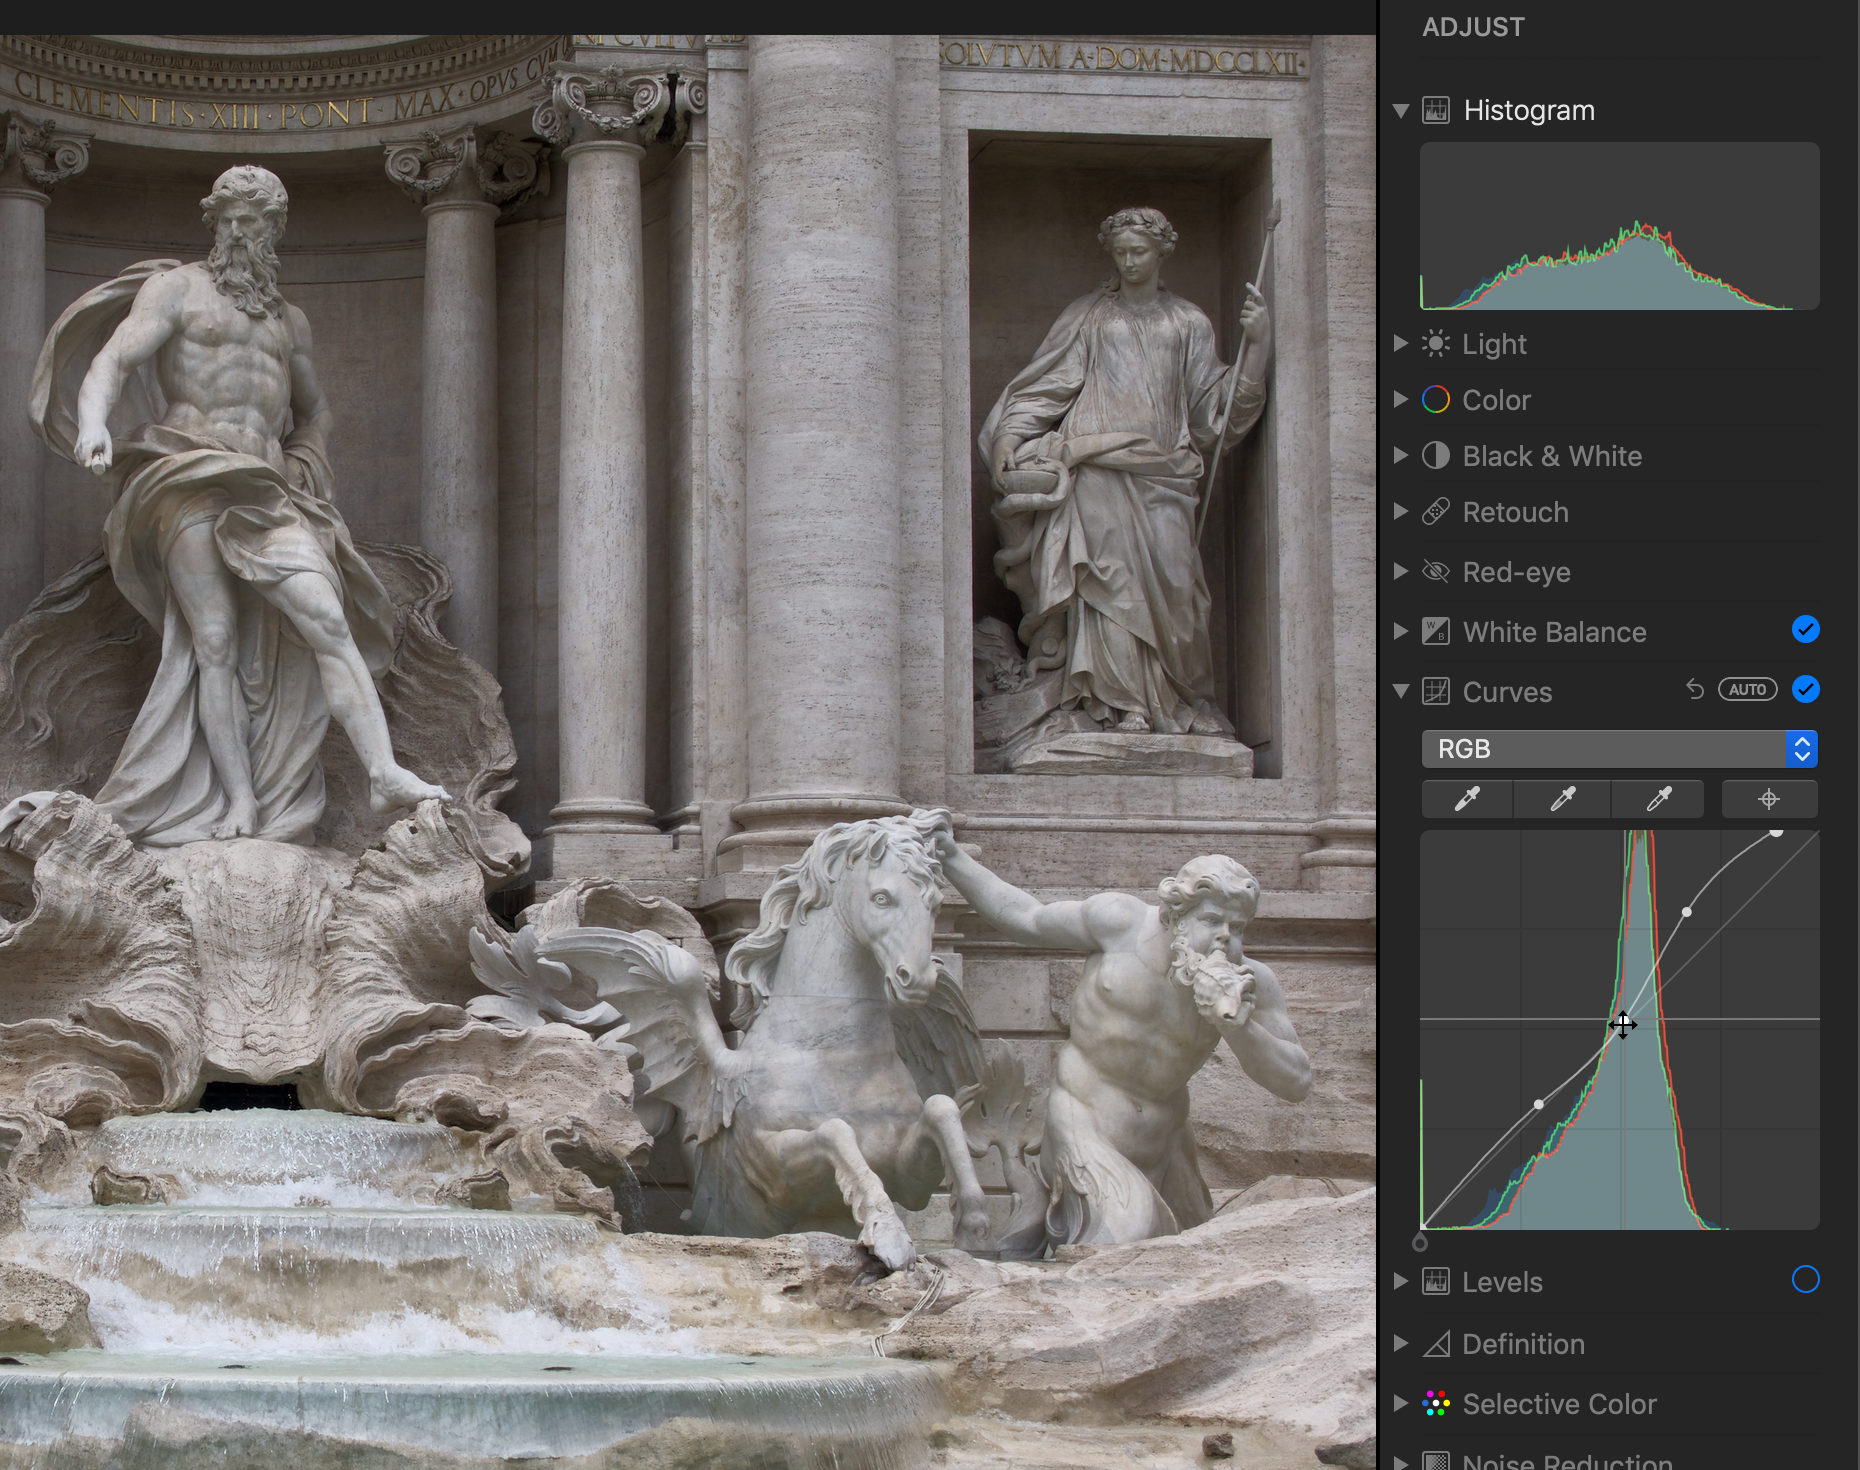Click the Selective Color dots icon
This screenshot has height=1470, width=1860.
(x=1436, y=1404)
